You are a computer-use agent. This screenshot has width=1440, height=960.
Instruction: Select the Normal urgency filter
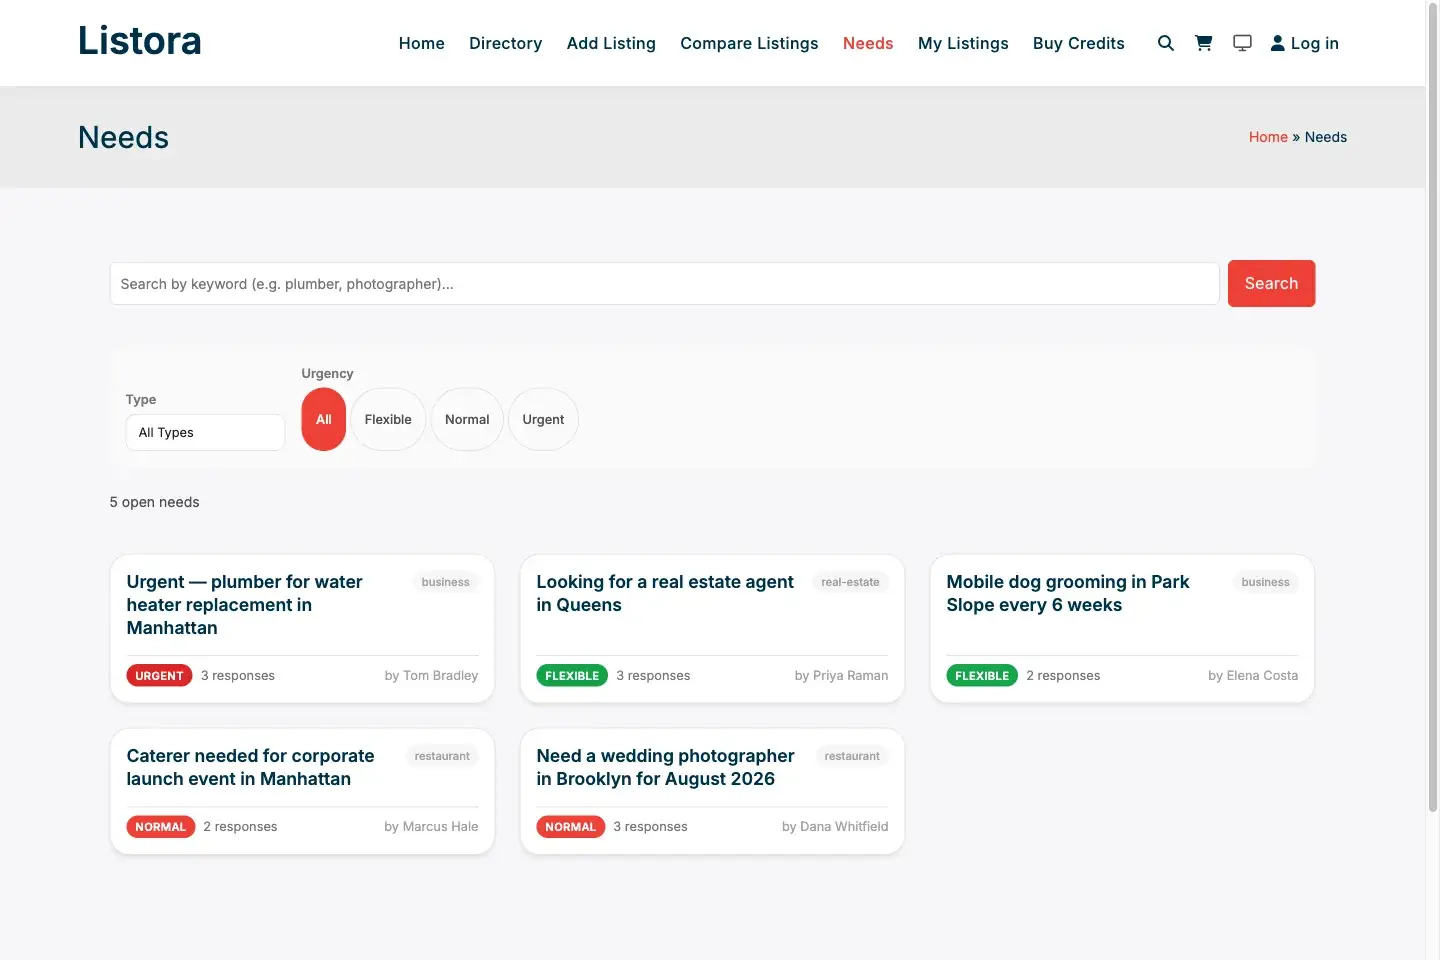click(x=467, y=420)
